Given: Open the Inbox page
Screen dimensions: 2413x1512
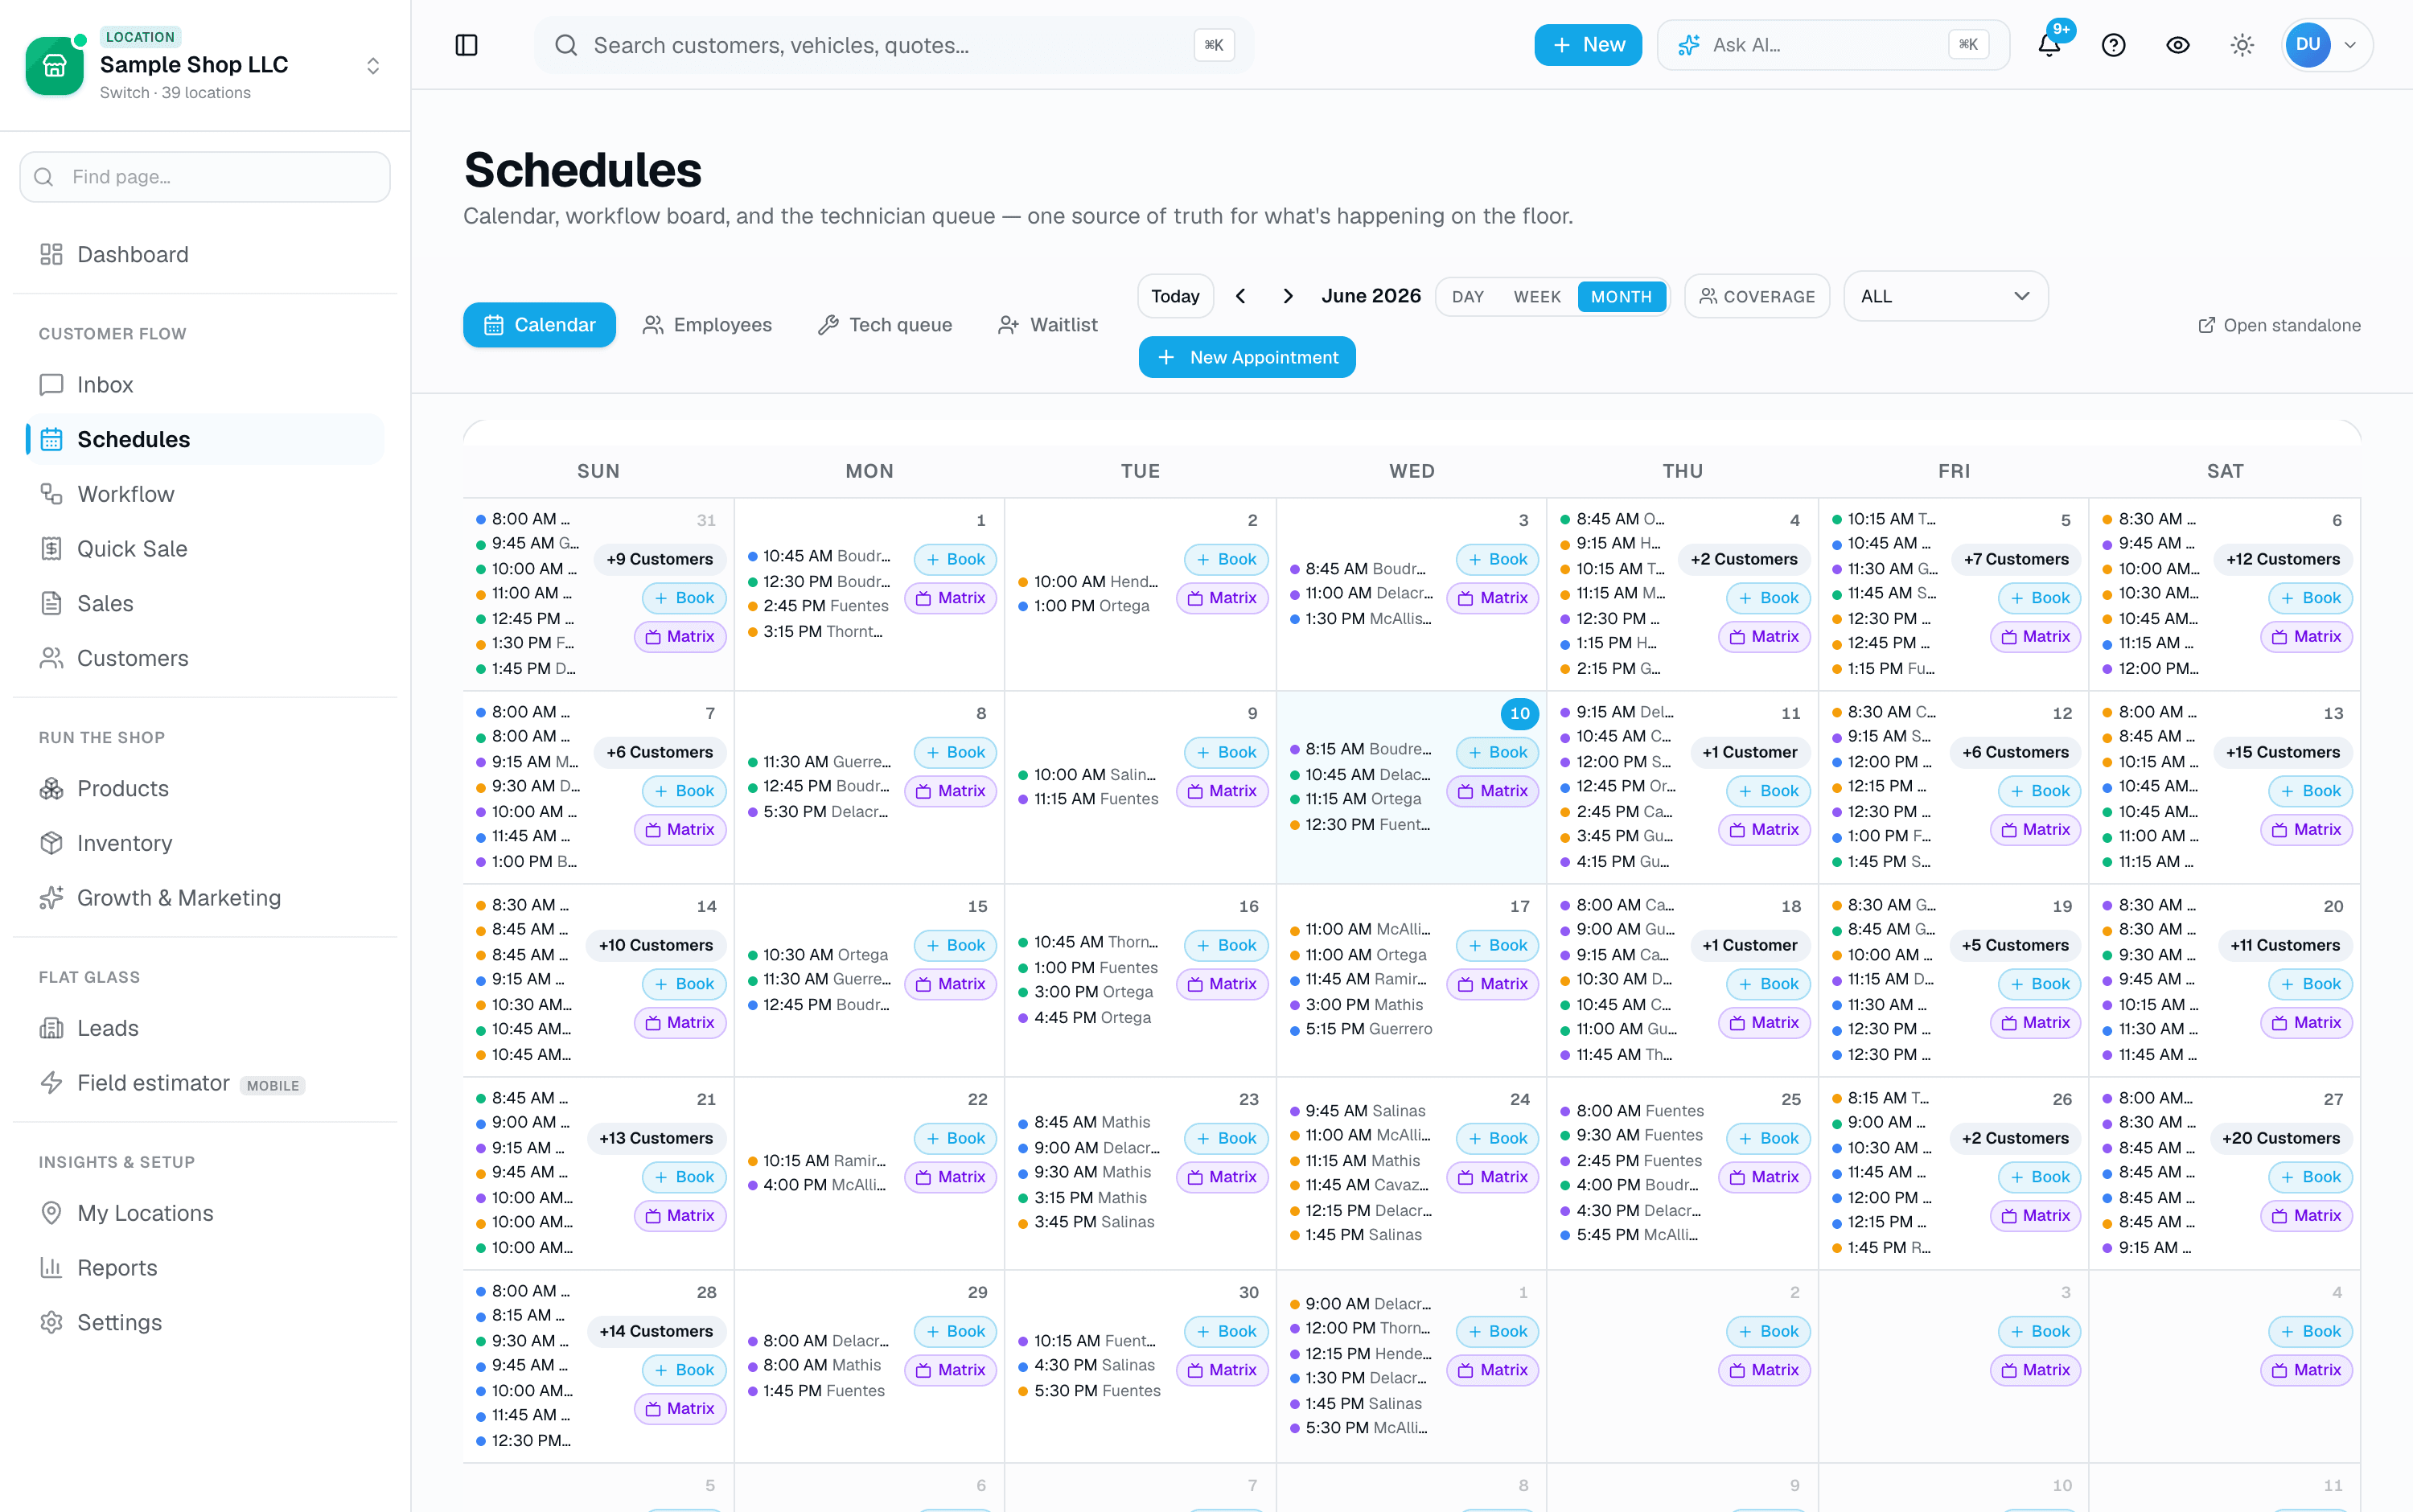Looking at the screenshot, I should click(205, 384).
